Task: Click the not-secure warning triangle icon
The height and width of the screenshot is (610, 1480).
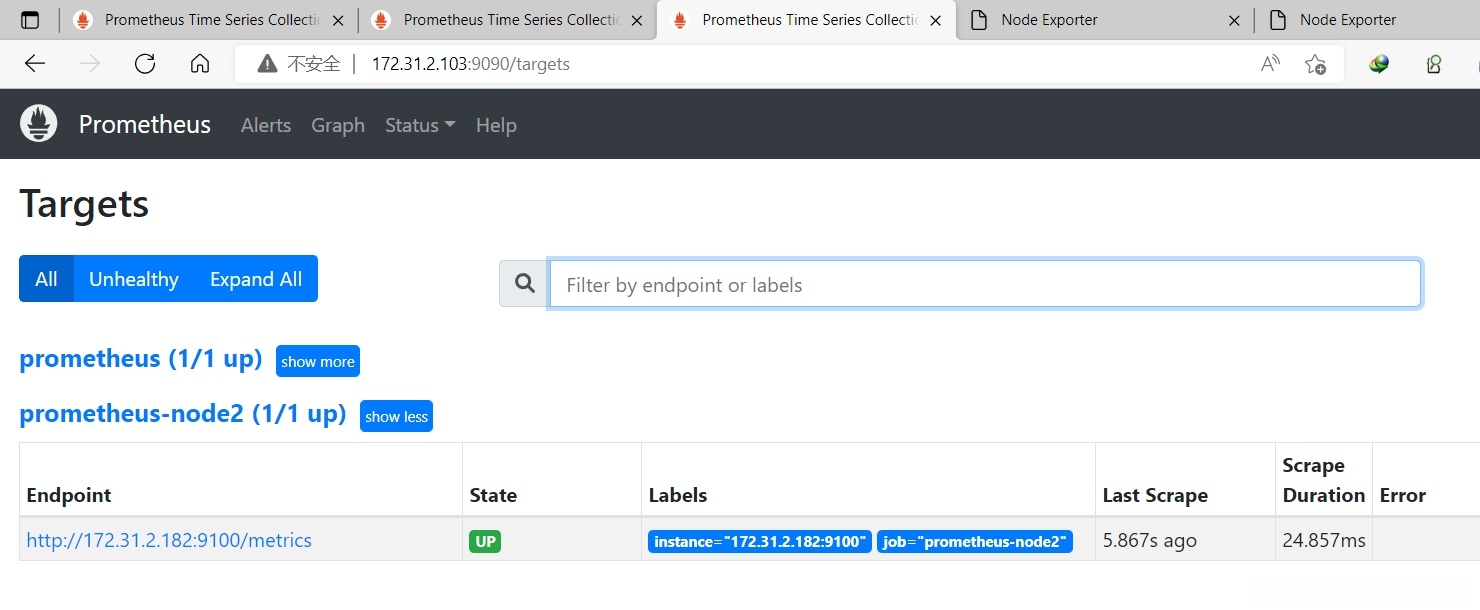Action: tap(267, 64)
